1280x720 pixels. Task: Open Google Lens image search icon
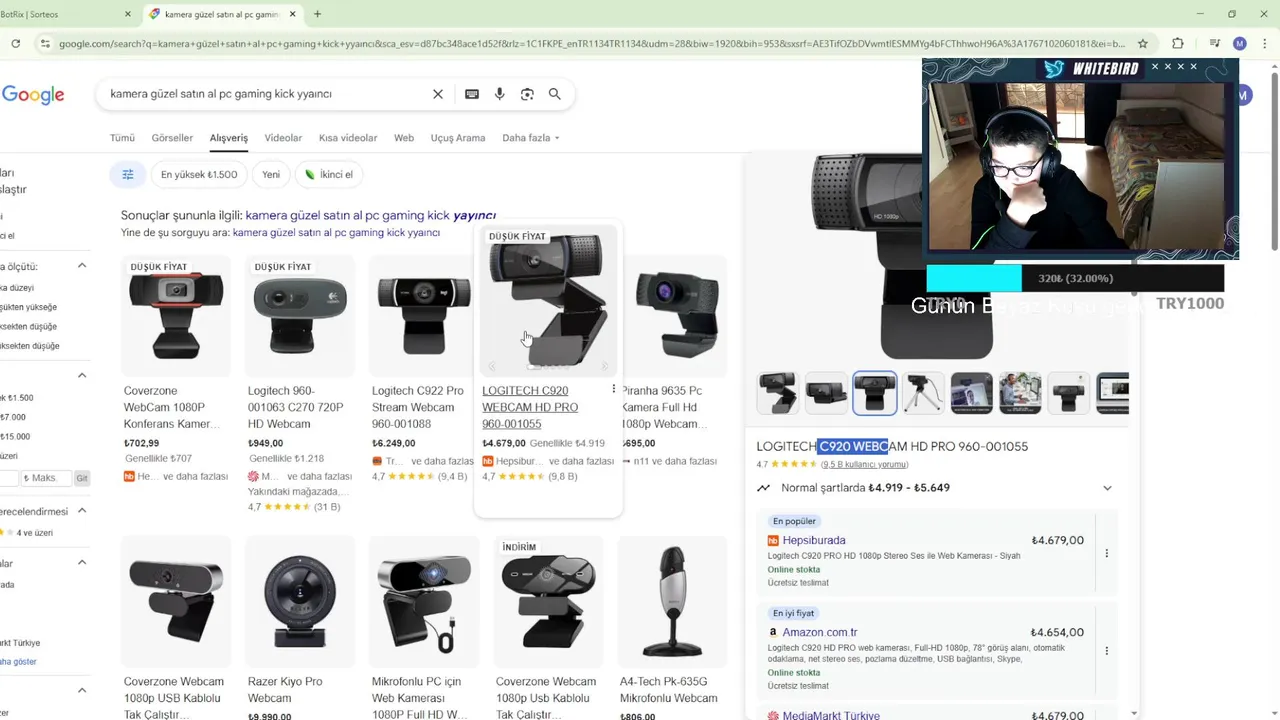(x=527, y=94)
